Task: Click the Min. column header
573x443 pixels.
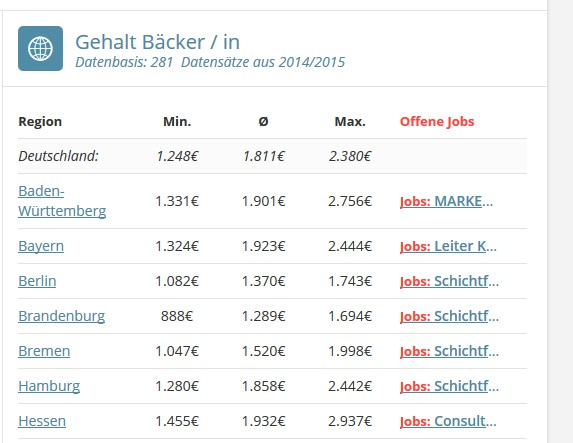Action: [177, 121]
